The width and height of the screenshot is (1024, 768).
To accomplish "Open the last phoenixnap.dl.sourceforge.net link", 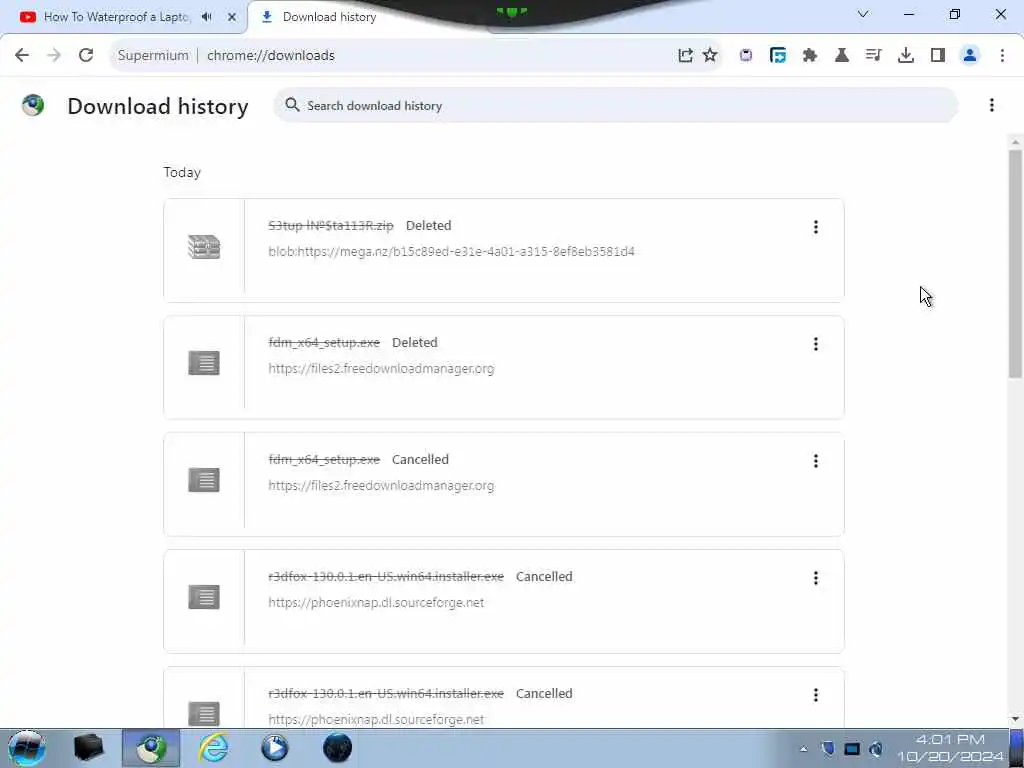I will [376, 719].
